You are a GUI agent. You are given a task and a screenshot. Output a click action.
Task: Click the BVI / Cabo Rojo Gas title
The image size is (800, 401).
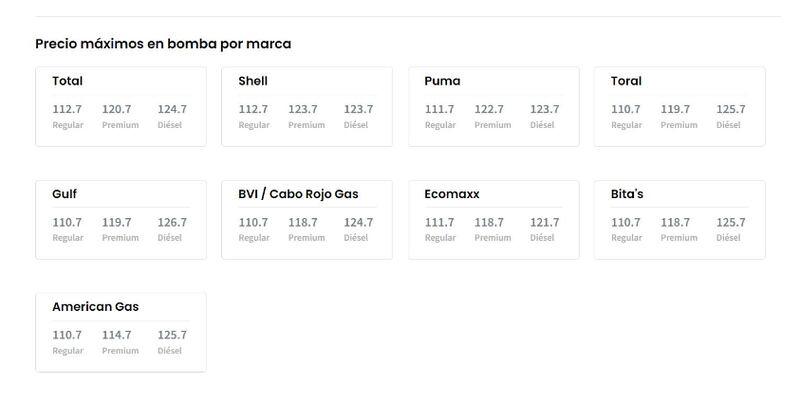tap(298, 194)
